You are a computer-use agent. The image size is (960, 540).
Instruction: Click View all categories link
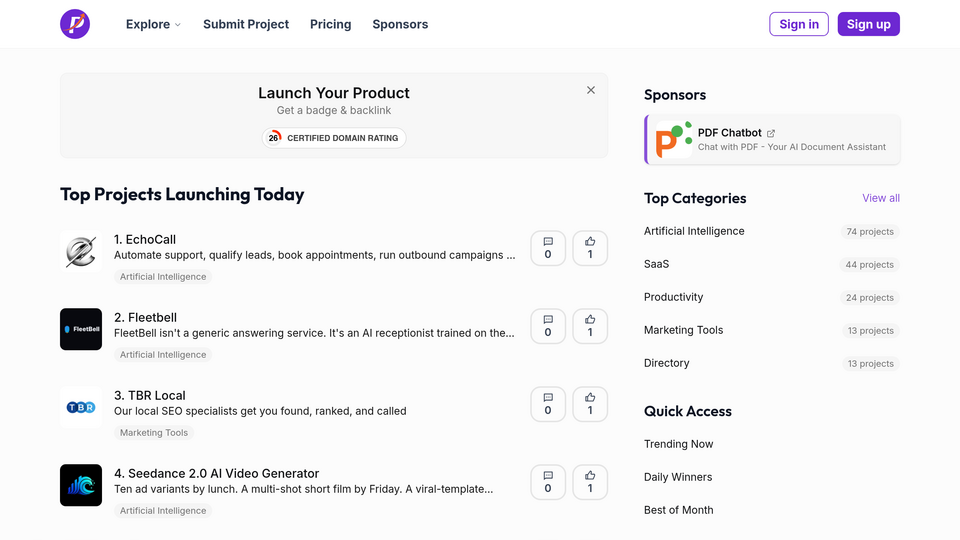[x=880, y=198]
